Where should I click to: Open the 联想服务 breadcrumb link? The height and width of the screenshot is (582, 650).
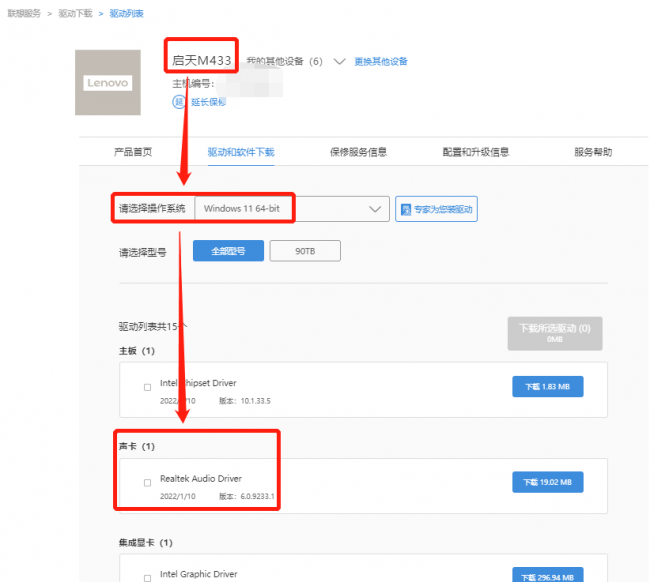24,14
